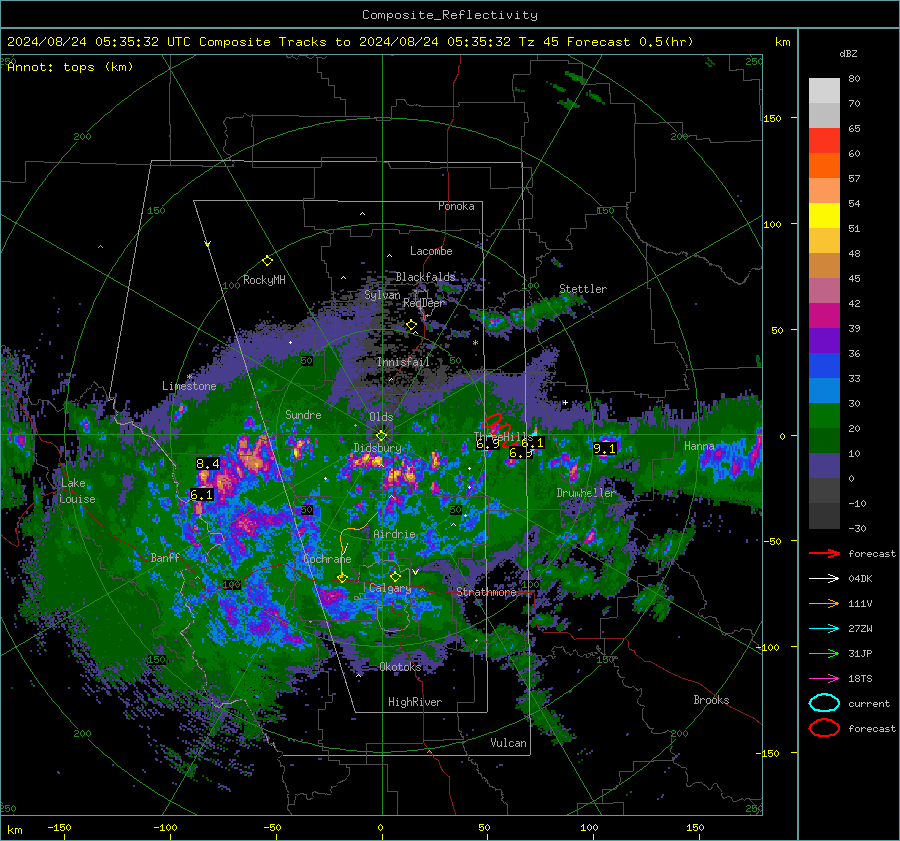Click the red forecast ellipses near ThreeHills
The image size is (900, 841).
coord(501,429)
